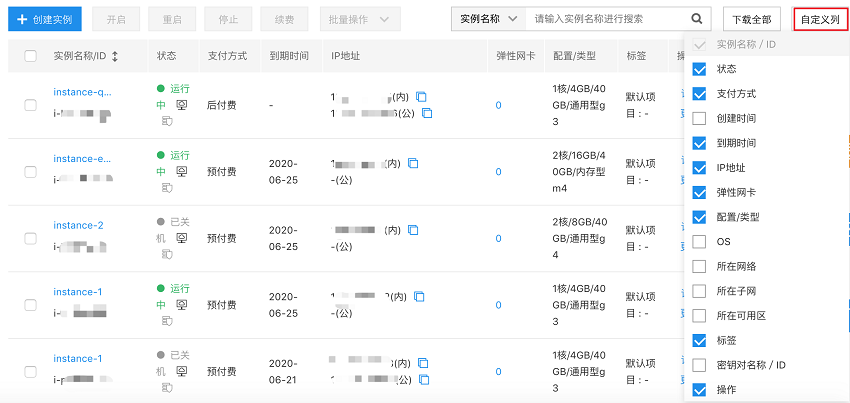The width and height of the screenshot is (850, 403).
Task: Open the instance-2 details link
Action: pos(78,225)
